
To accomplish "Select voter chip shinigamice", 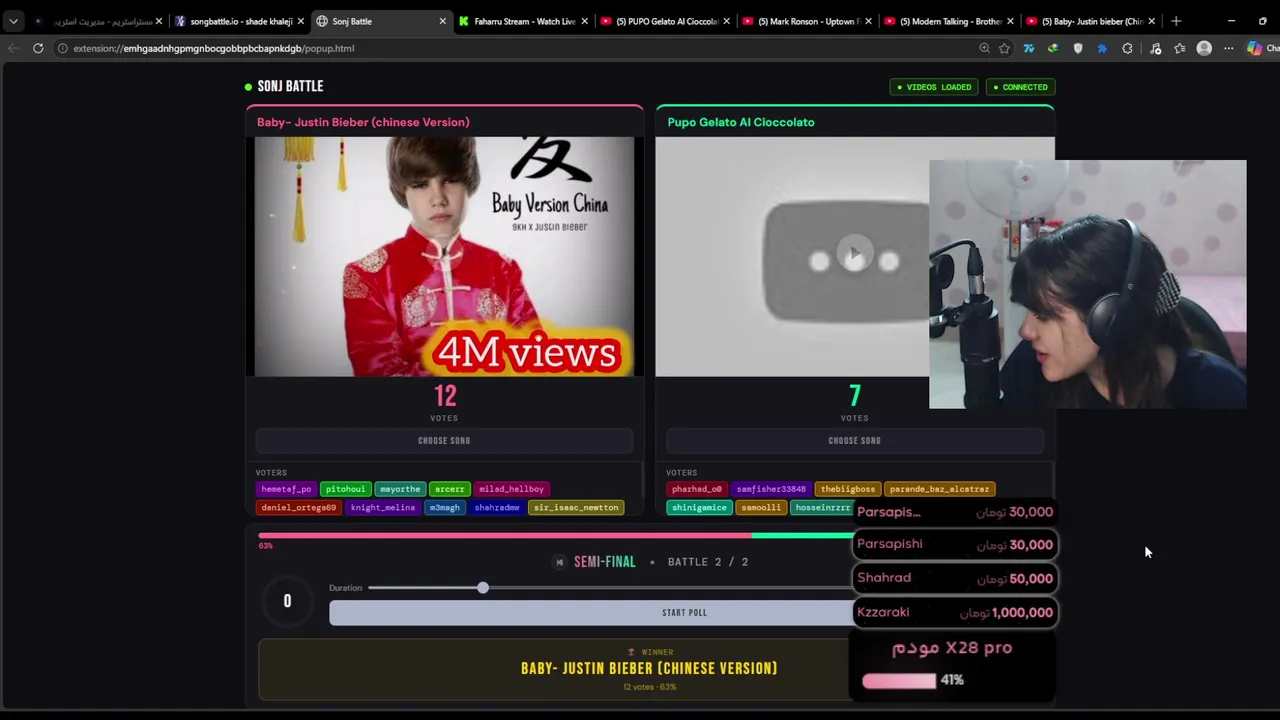I will click(699, 508).
